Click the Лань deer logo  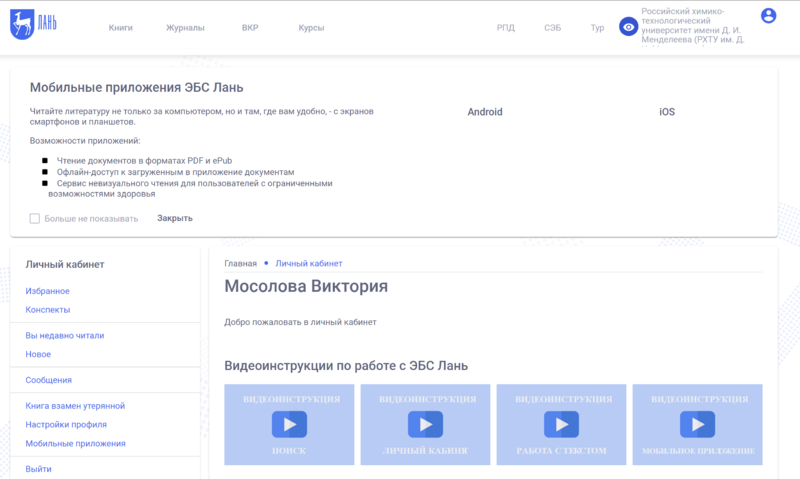[33, 24]
